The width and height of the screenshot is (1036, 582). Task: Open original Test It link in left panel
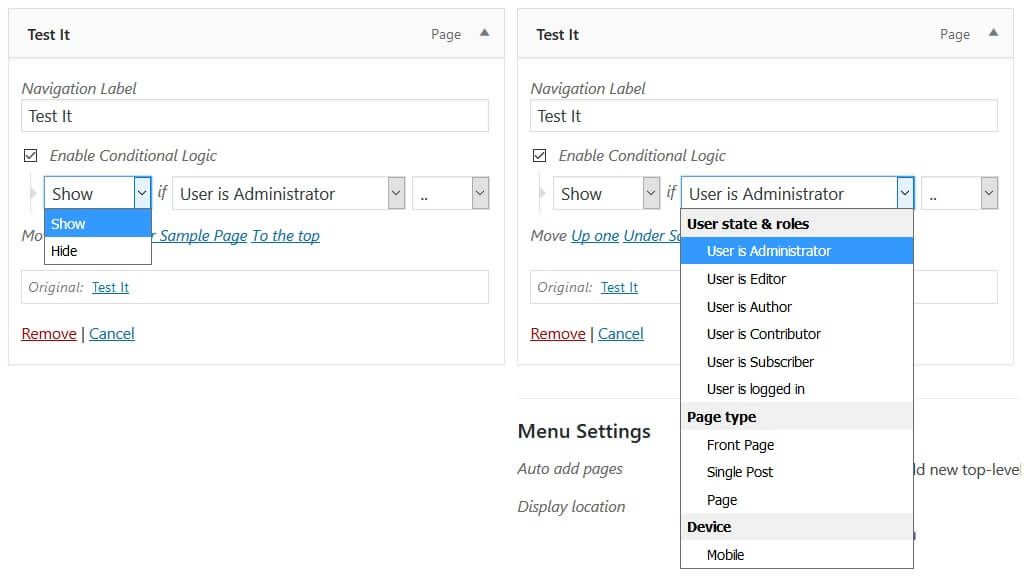point(110,288)
